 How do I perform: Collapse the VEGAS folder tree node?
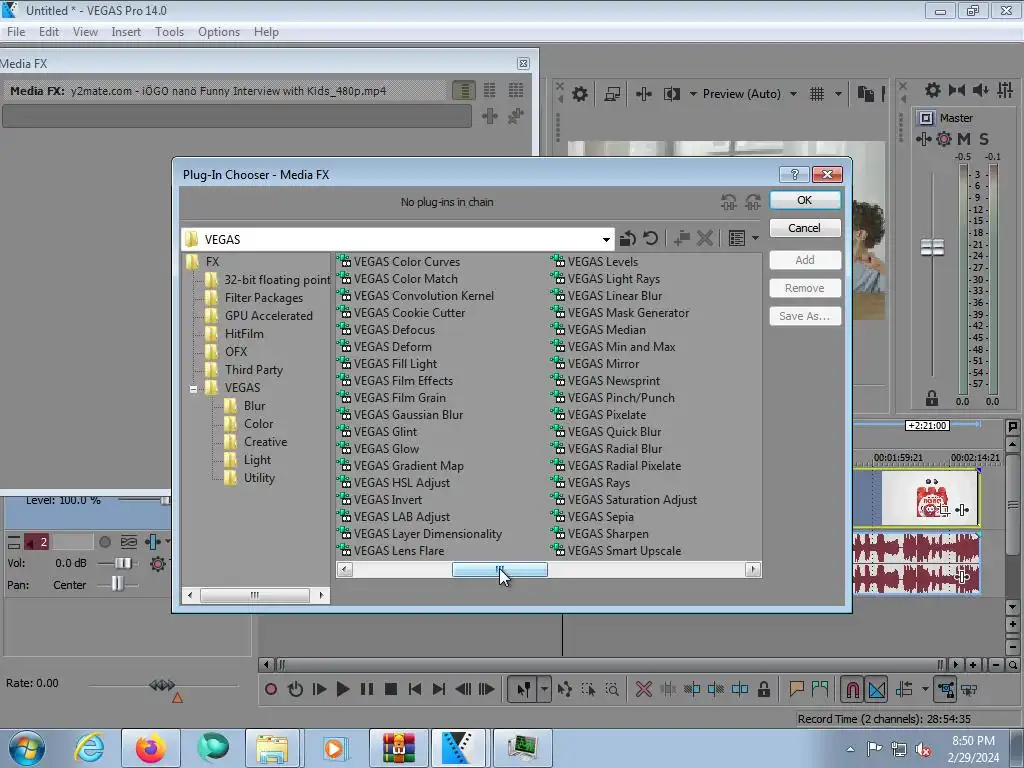193,389
